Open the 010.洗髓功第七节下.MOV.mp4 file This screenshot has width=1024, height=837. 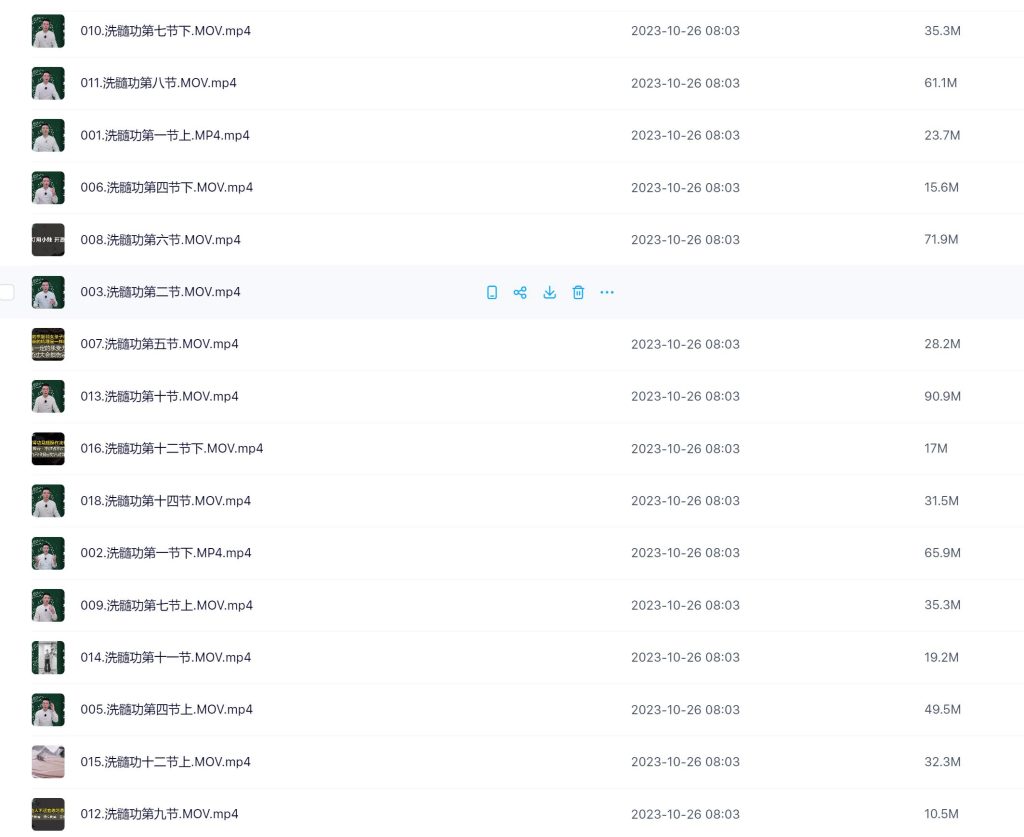(165, 31)
